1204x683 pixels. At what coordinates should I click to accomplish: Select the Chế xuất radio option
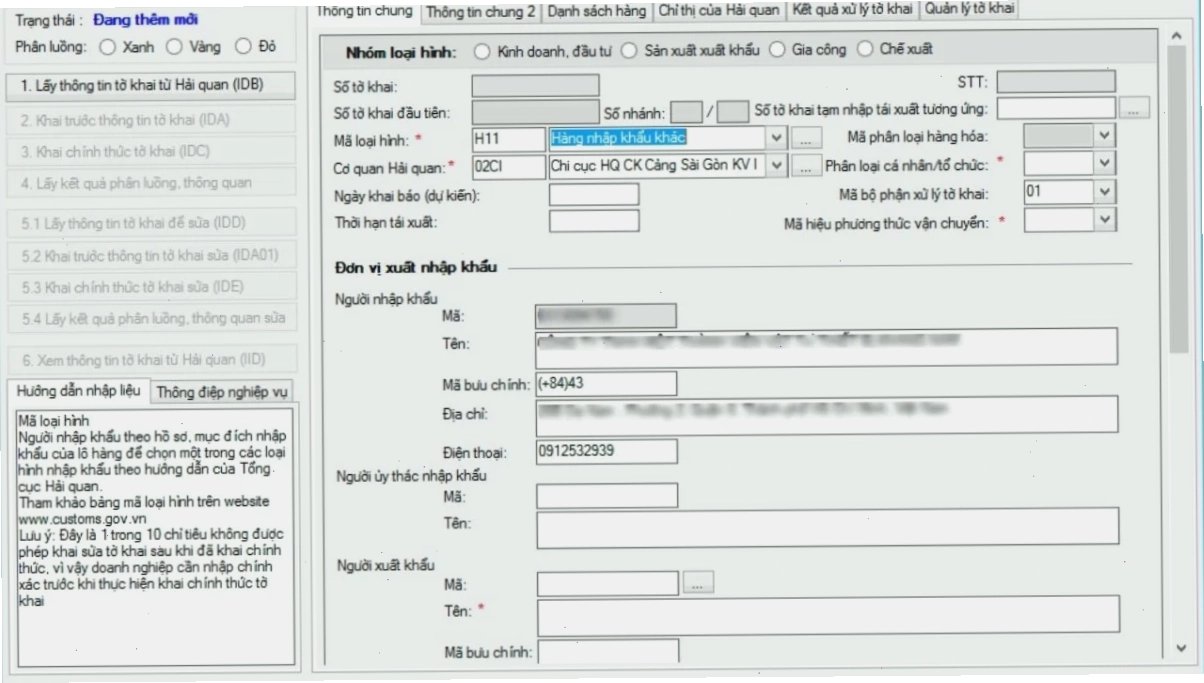865,50
